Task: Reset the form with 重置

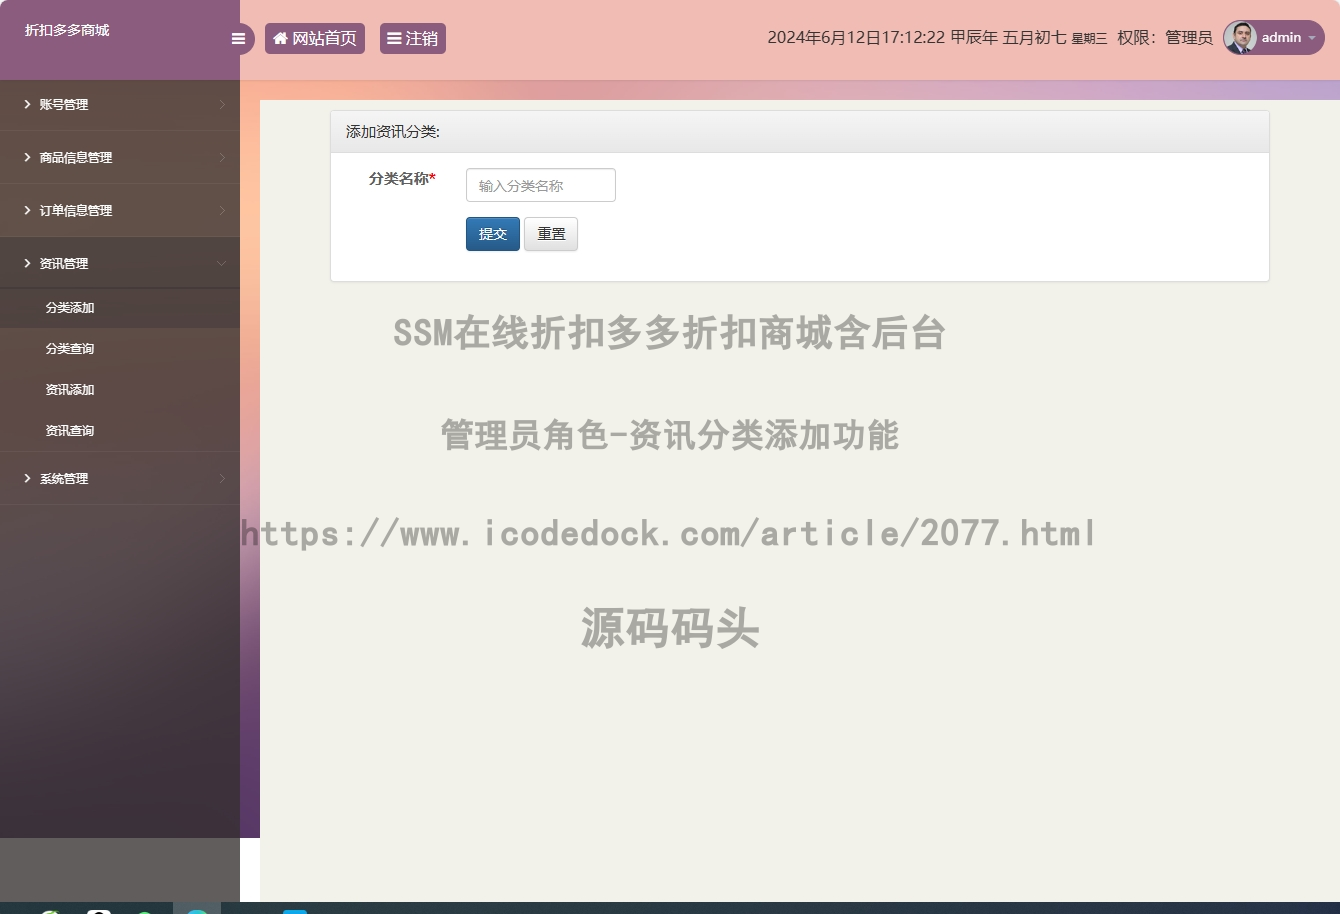Action: coord(551,234)
